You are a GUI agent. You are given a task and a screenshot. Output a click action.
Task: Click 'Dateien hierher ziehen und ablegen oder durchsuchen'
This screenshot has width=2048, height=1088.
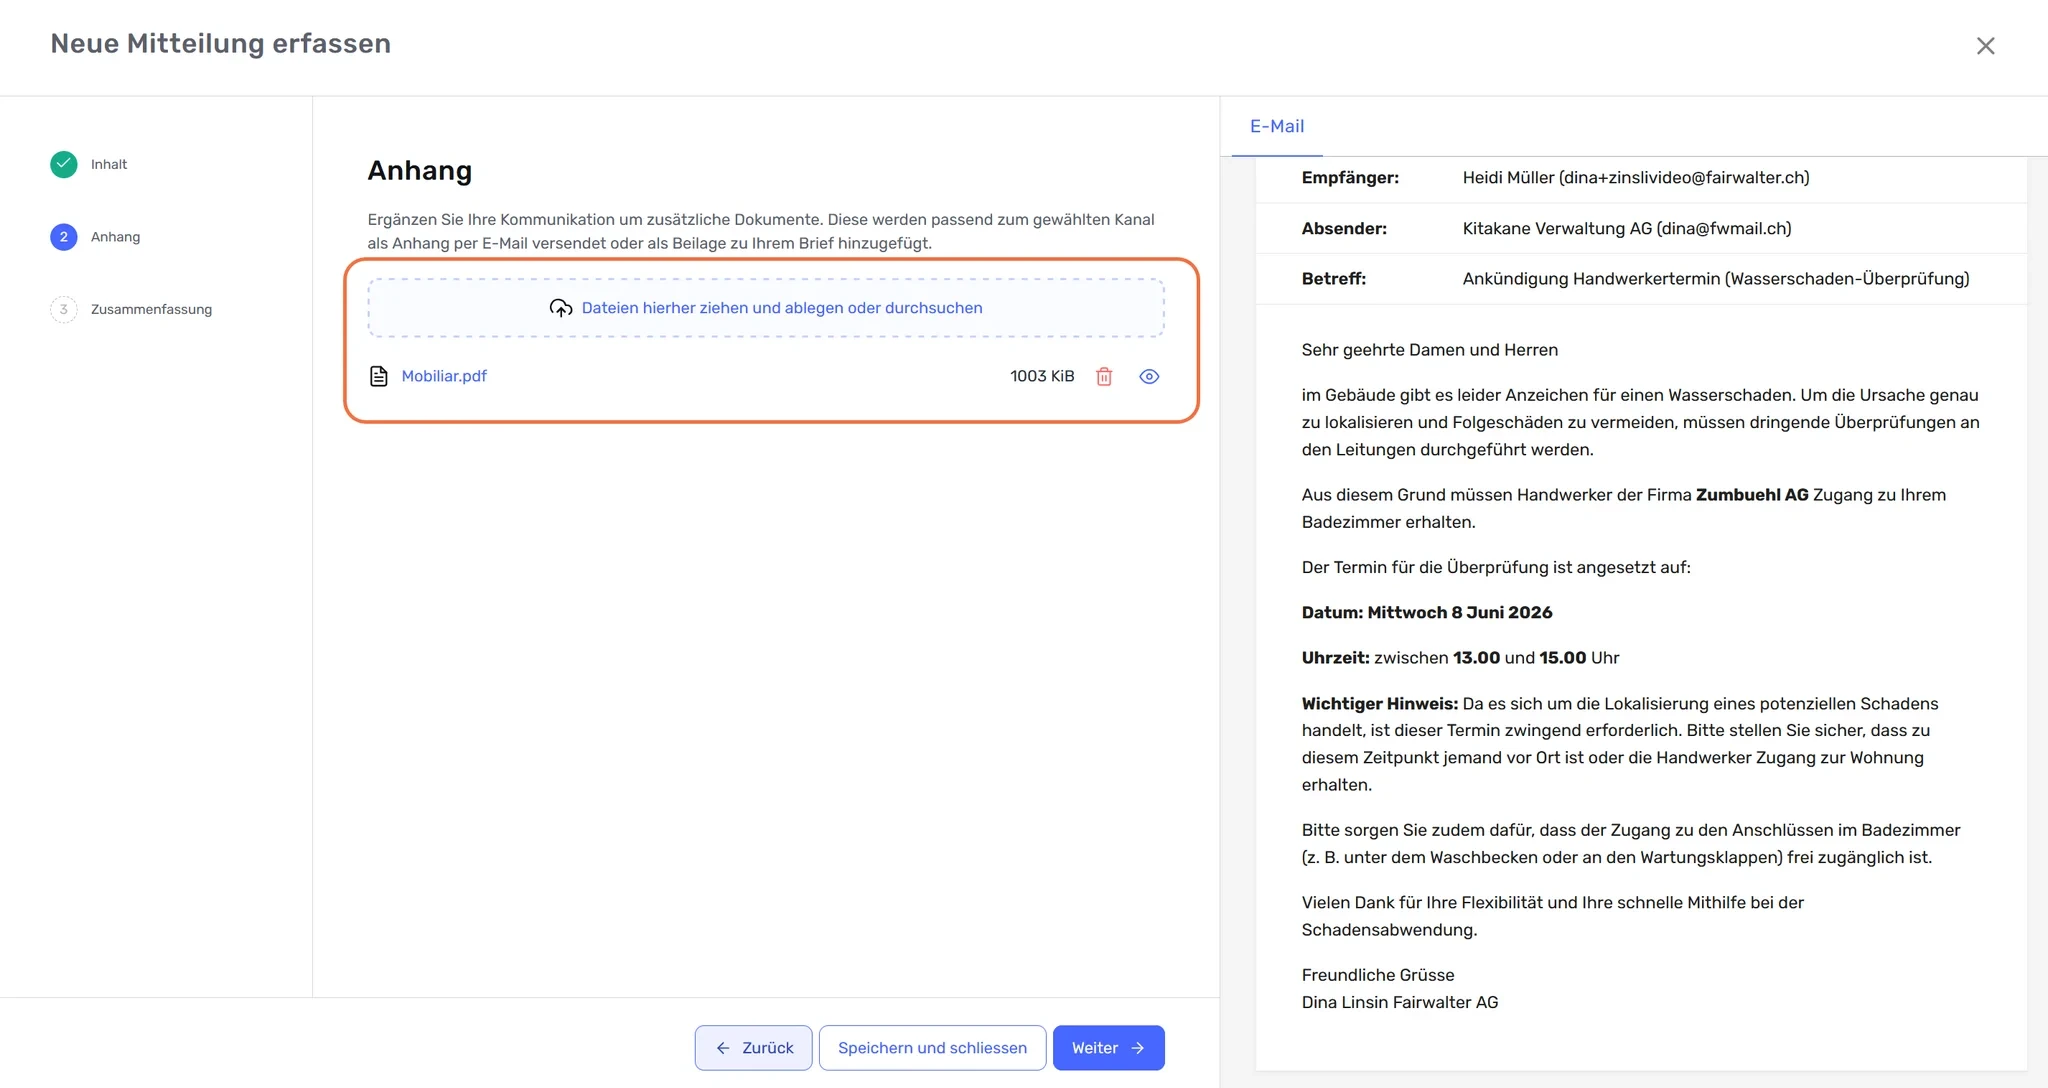(782, 308)
